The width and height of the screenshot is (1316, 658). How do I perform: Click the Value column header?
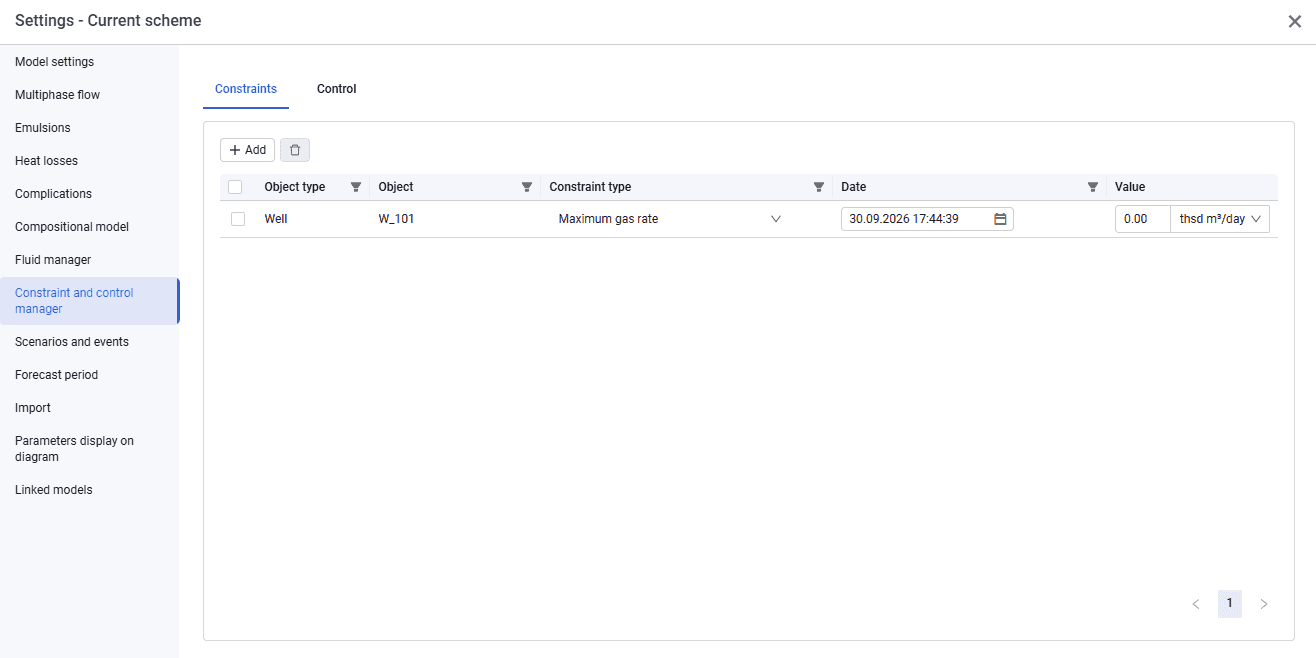tap(1130, 187)
